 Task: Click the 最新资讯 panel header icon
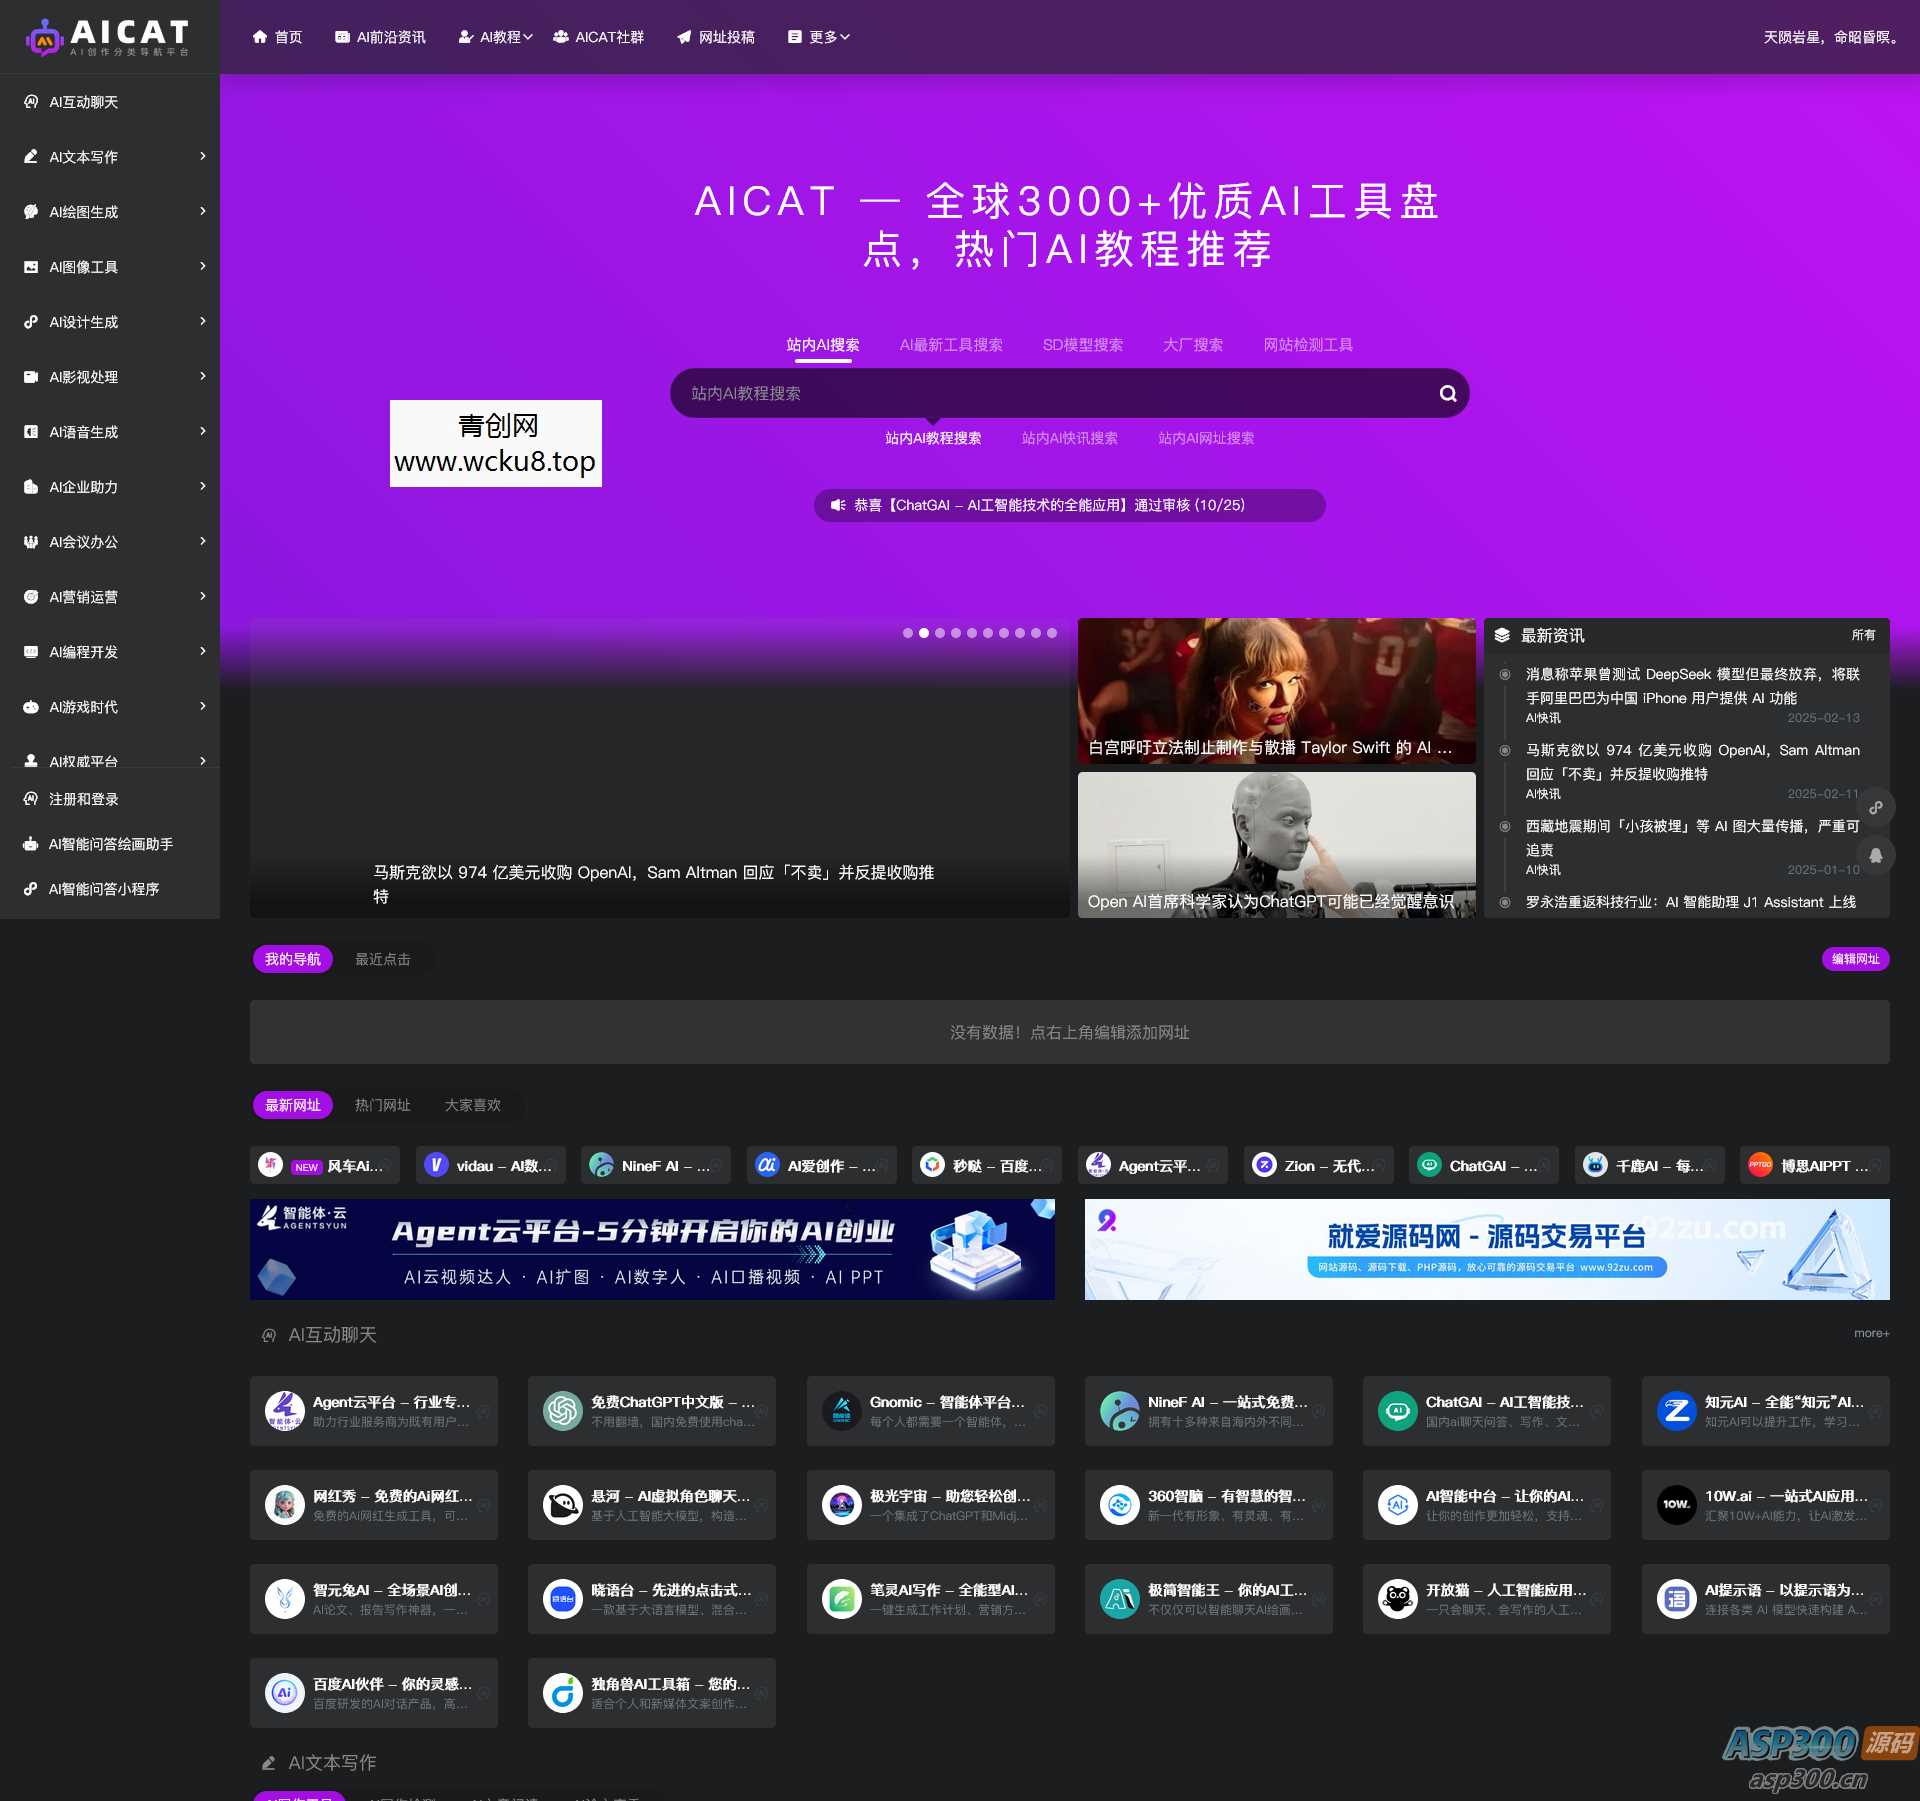click(1503, 634)
